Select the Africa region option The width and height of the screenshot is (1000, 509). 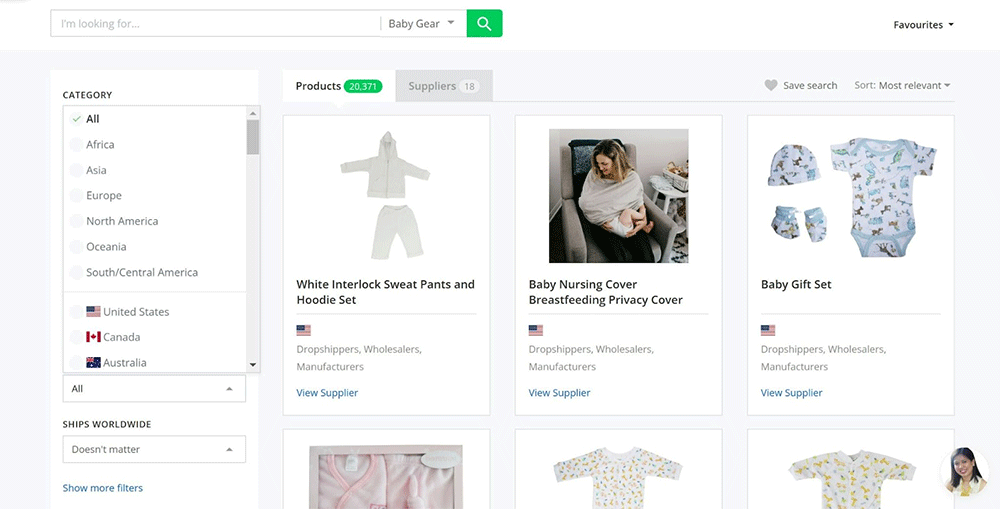click(100, 145)
